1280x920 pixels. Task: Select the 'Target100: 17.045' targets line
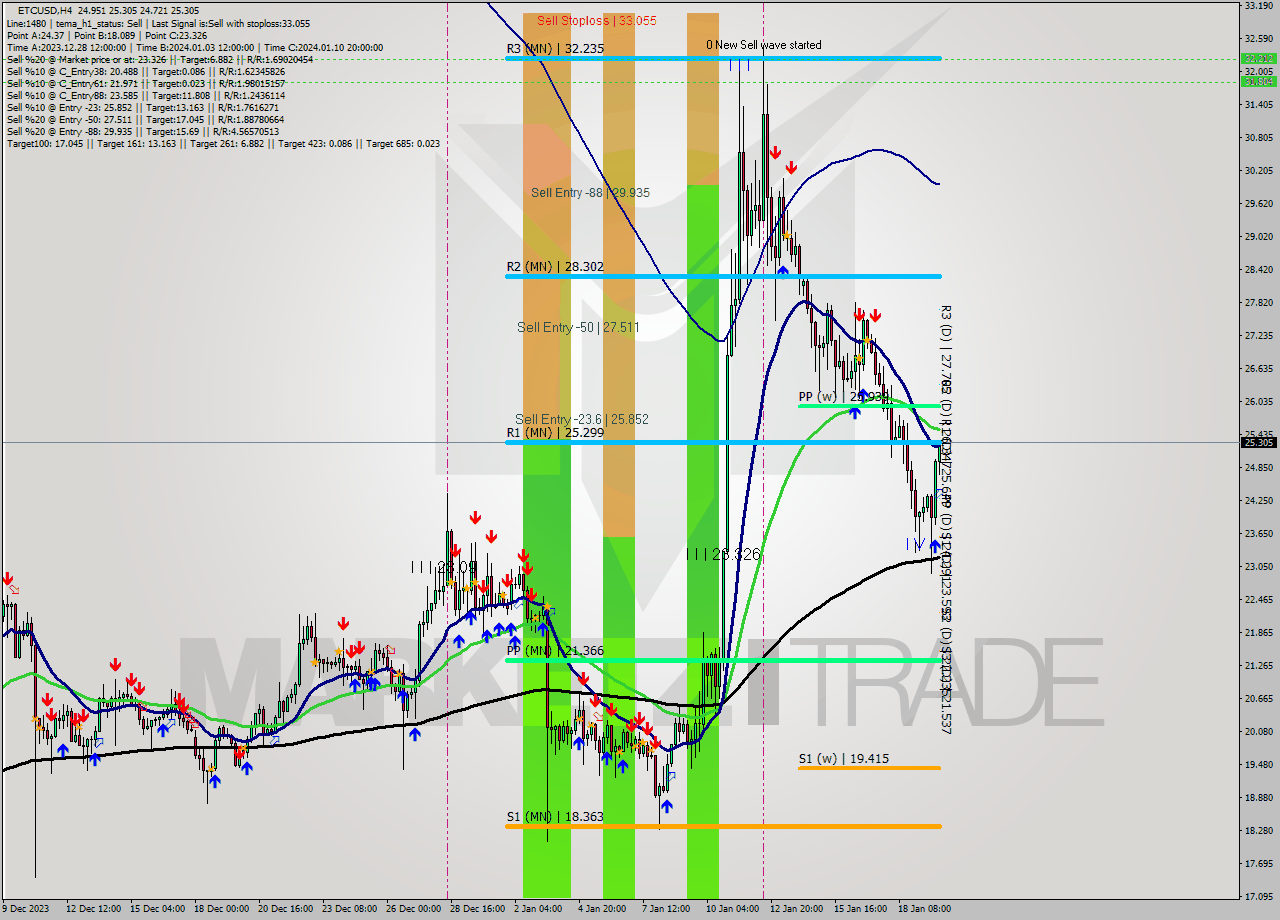click(x=223, y=143)
